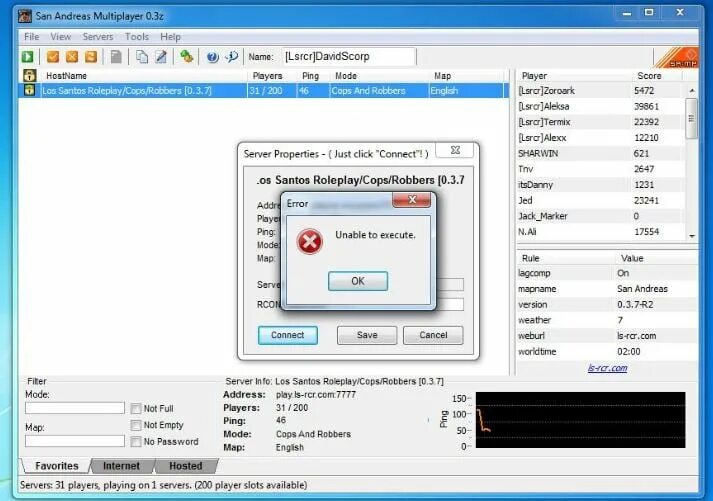Open the Tools menu
This screenshot has height=501, width=713.
137,37
